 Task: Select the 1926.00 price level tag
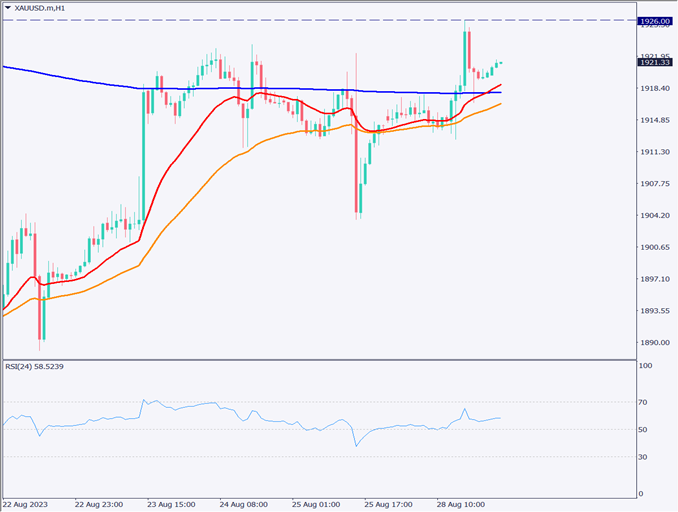click(x=656, y=20)
